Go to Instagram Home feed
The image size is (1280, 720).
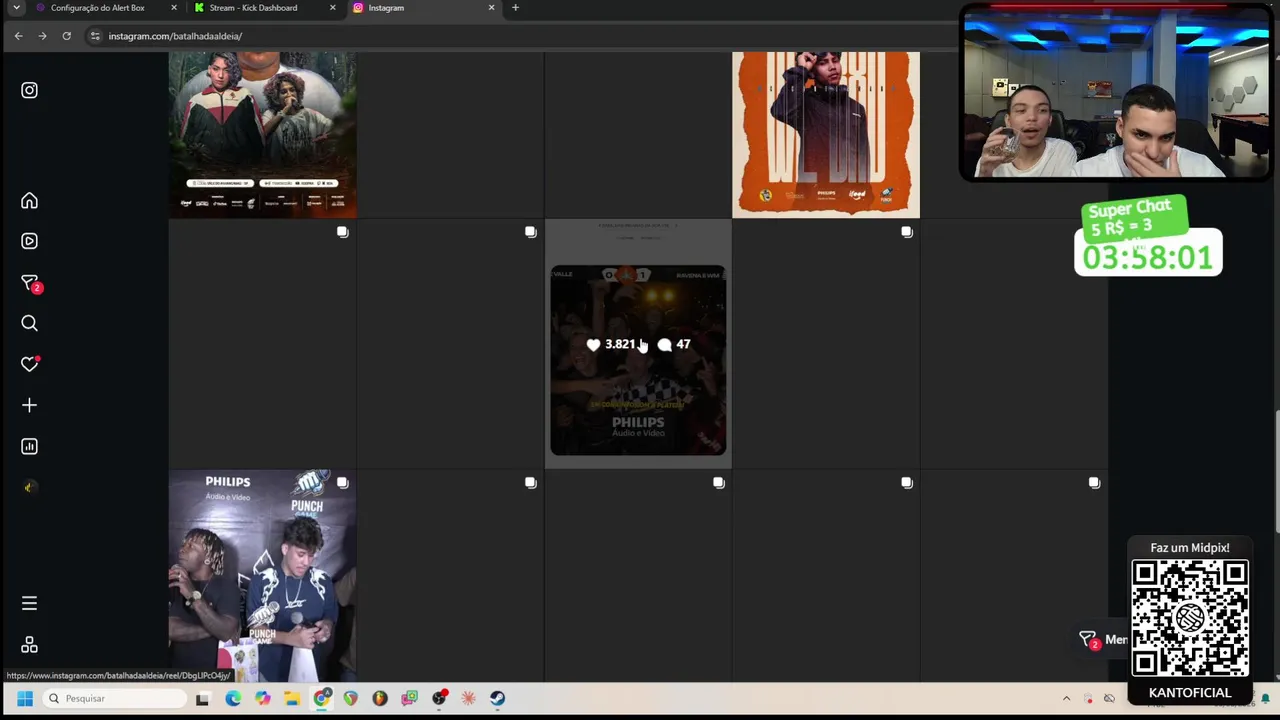[29, 201]
